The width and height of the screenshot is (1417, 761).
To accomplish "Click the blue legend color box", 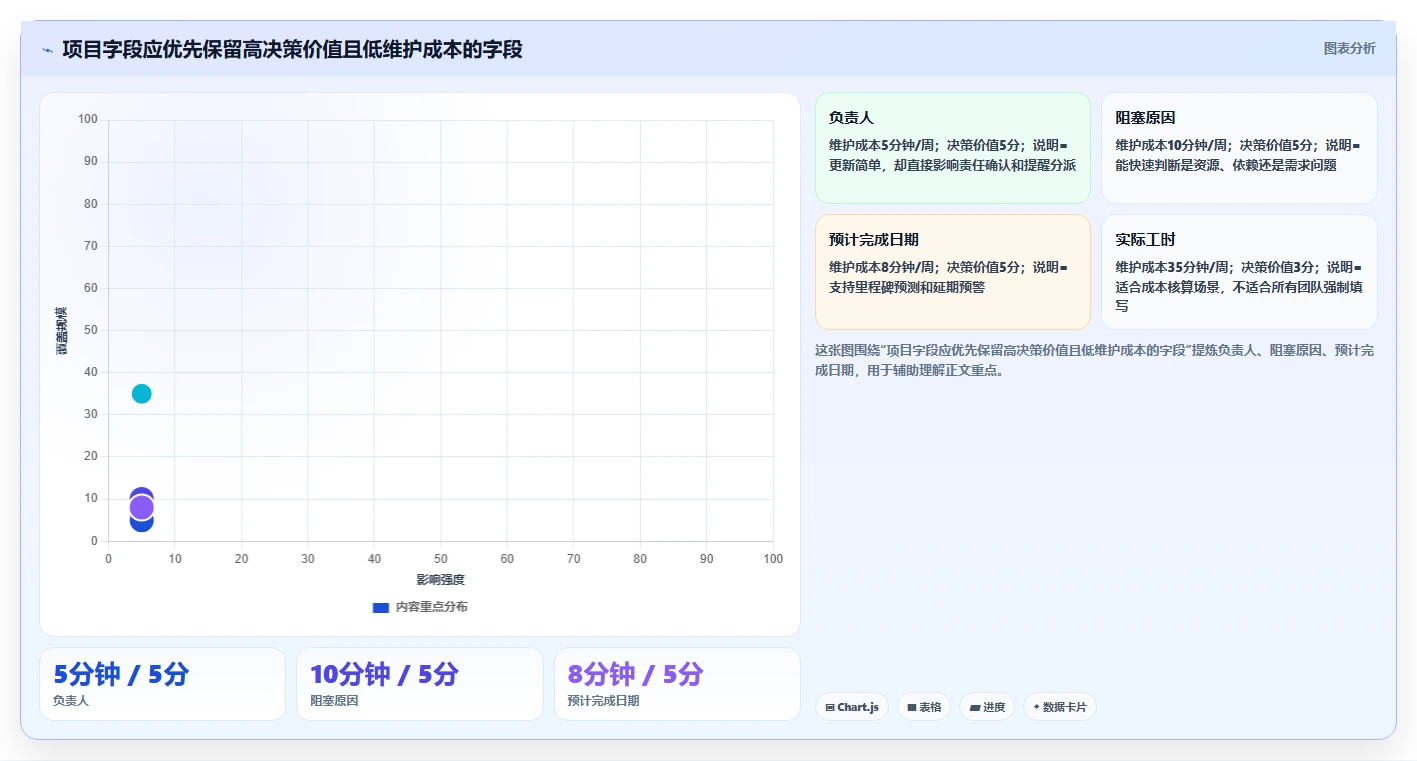I will point(380,607).
